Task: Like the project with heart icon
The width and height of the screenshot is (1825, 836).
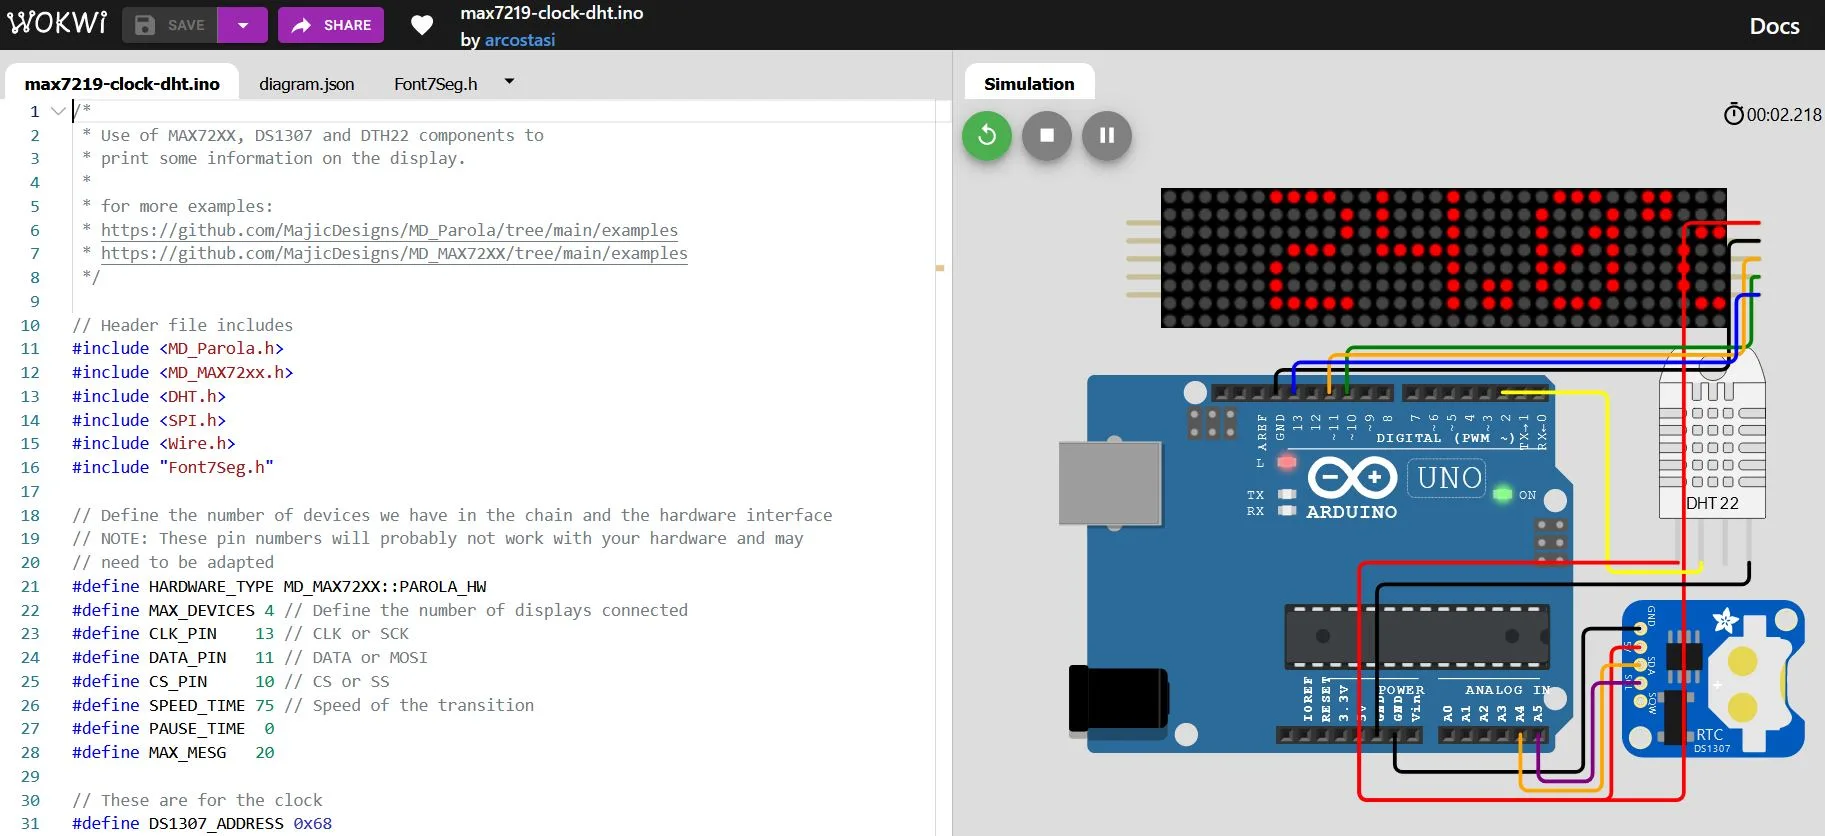Action: click(422, 25)
